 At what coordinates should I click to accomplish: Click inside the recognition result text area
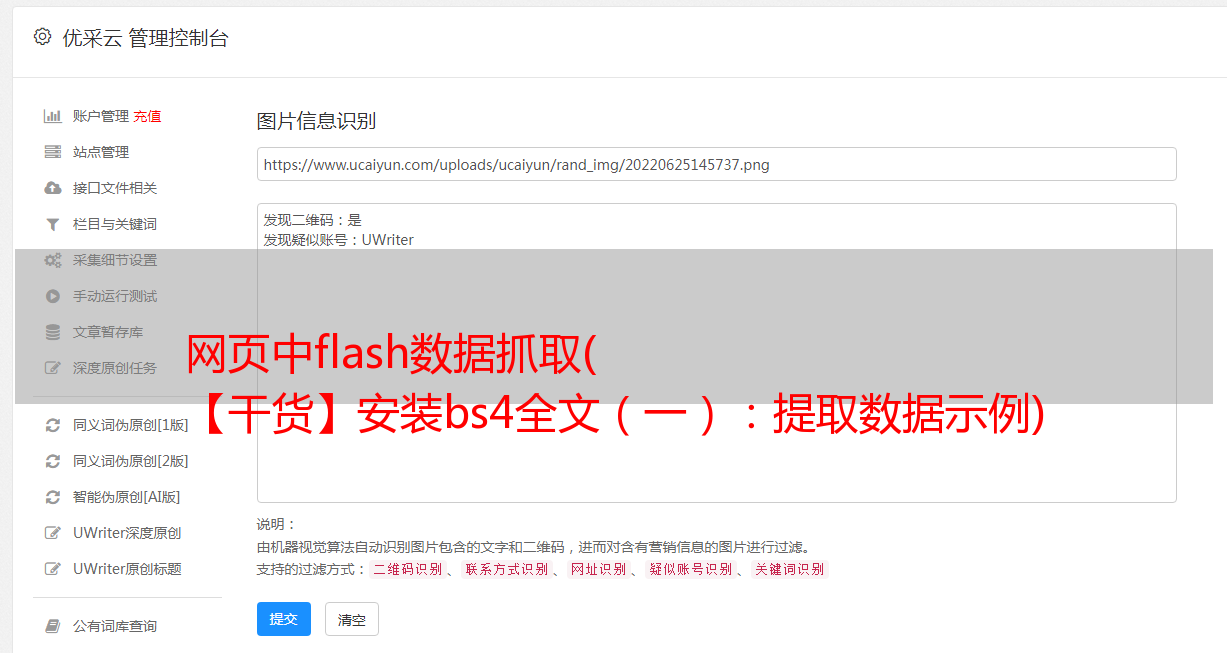click(x=716, y=353)
